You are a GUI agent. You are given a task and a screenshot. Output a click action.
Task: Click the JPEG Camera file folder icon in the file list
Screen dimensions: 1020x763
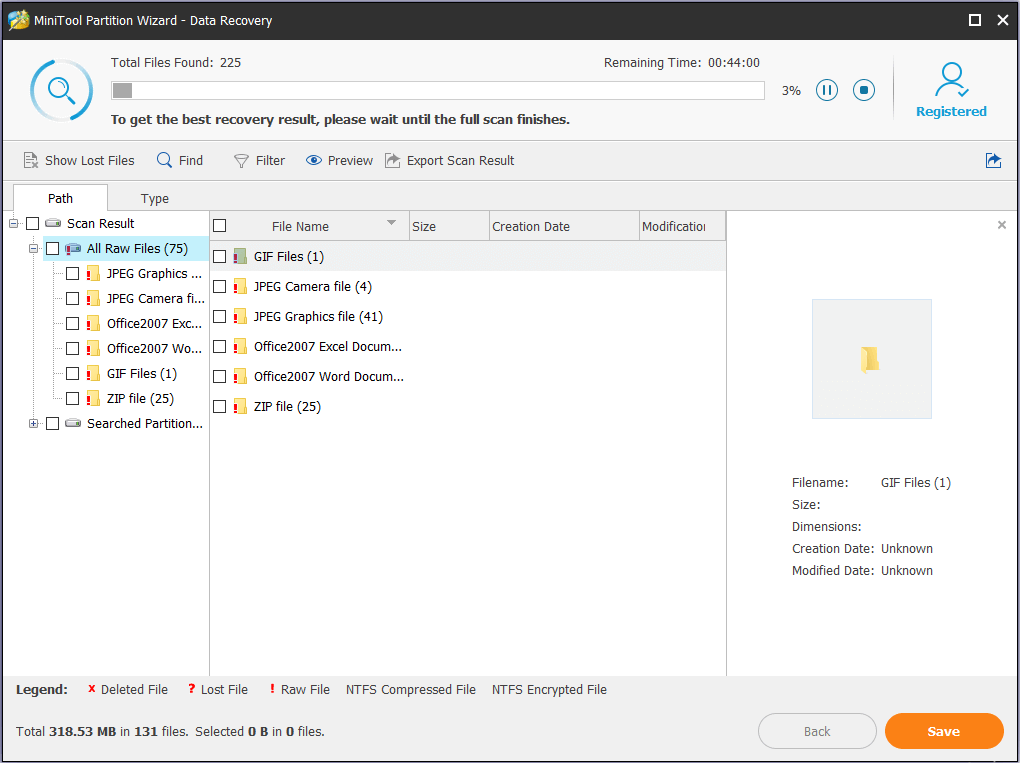pos(240,286)
